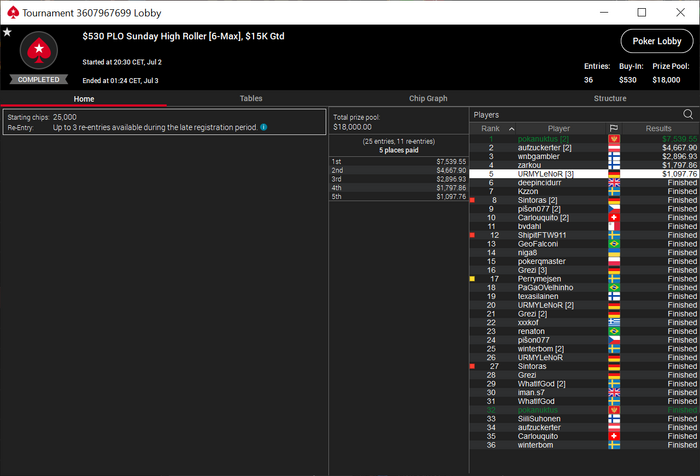700x476 pixels.
Task: Click the flag next to pokanuktus [2]
Action: tap(614, 139)
